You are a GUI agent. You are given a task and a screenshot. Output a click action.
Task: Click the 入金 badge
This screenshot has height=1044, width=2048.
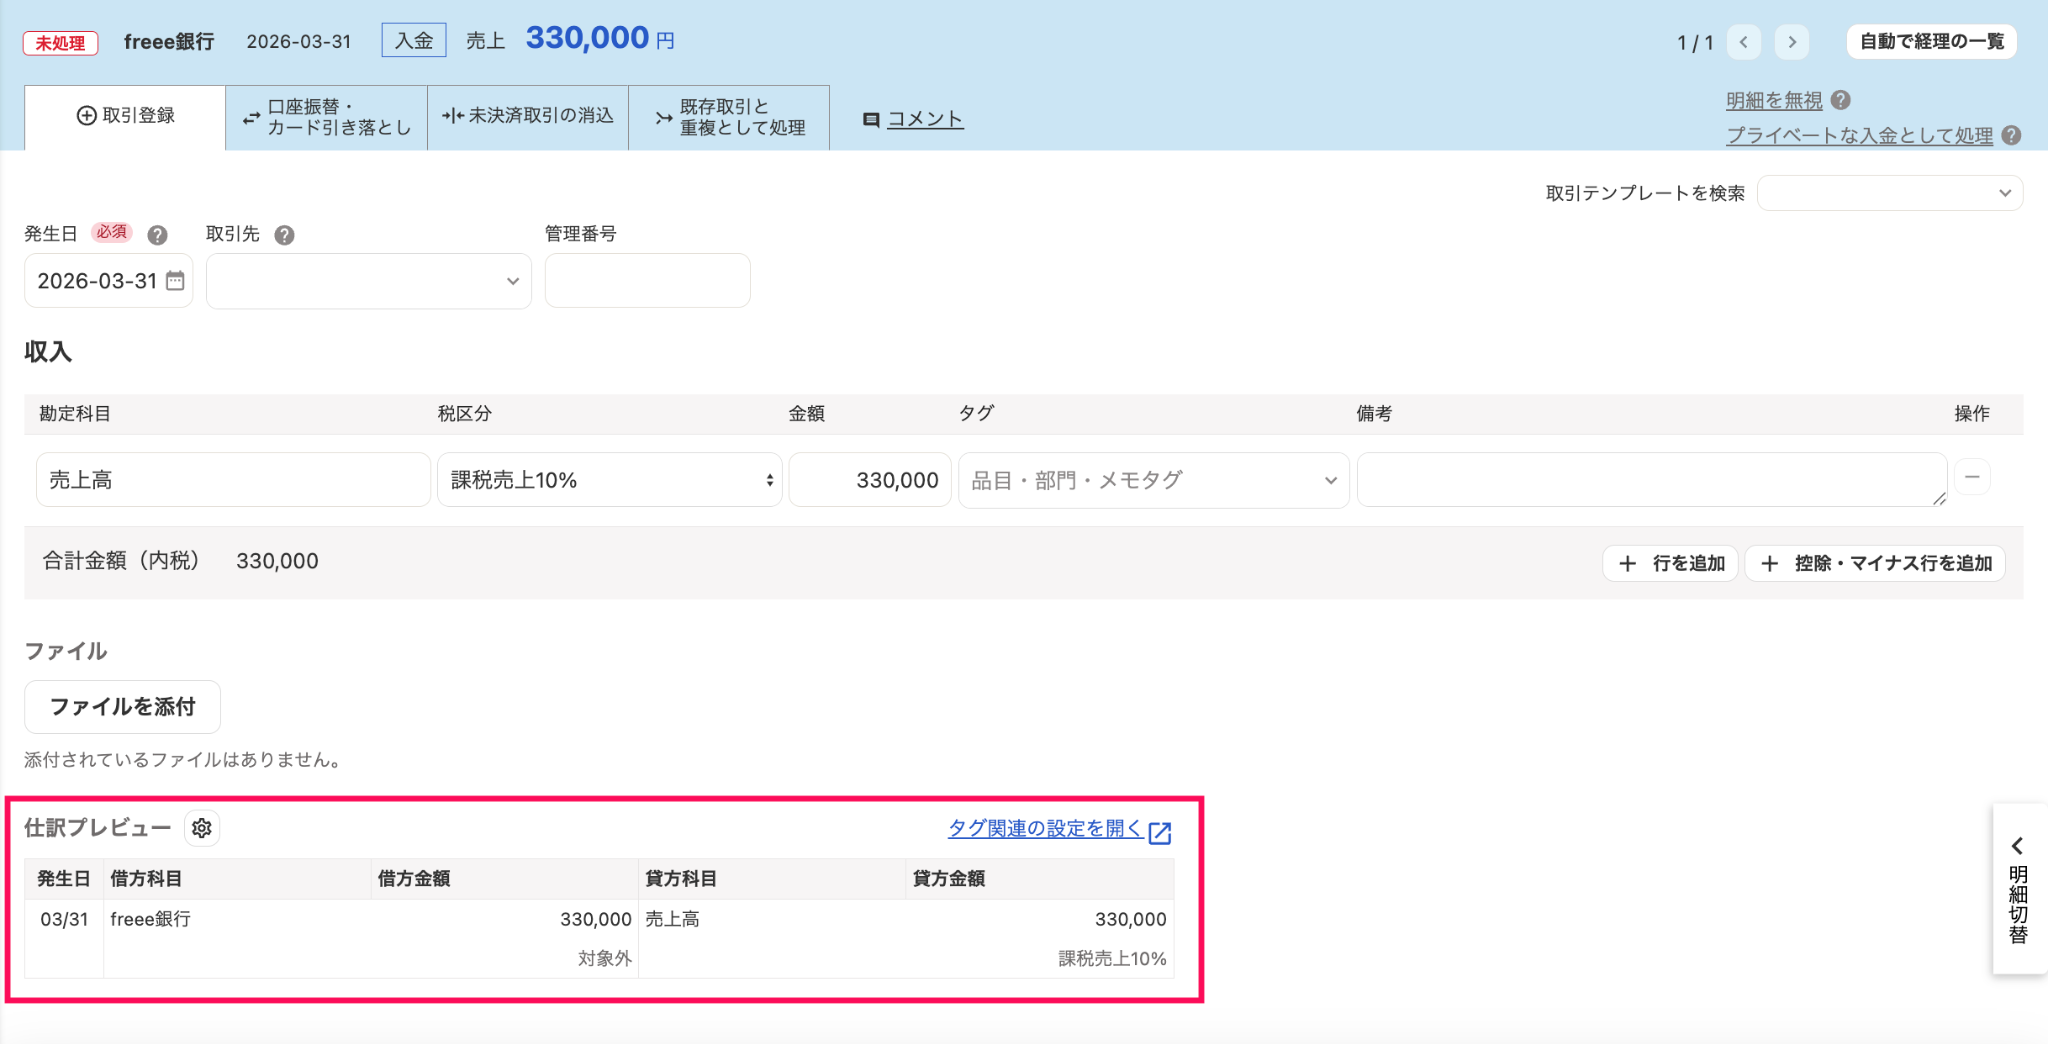[x=414, y=41]
